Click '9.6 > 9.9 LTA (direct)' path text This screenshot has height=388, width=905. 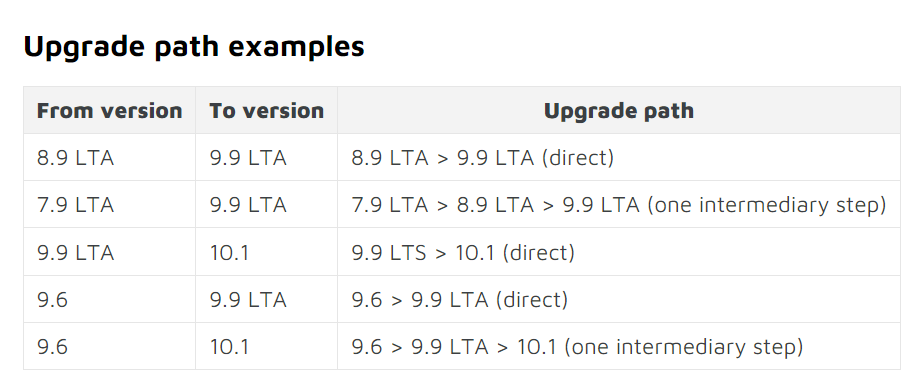coord(459,300)
